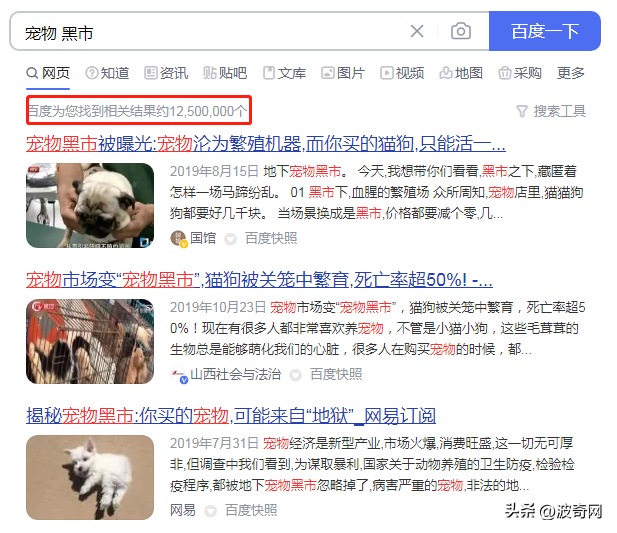Switch to 图片 image results
The width and height of the screenshot is (617, 533).
click(x=343, y=73)
